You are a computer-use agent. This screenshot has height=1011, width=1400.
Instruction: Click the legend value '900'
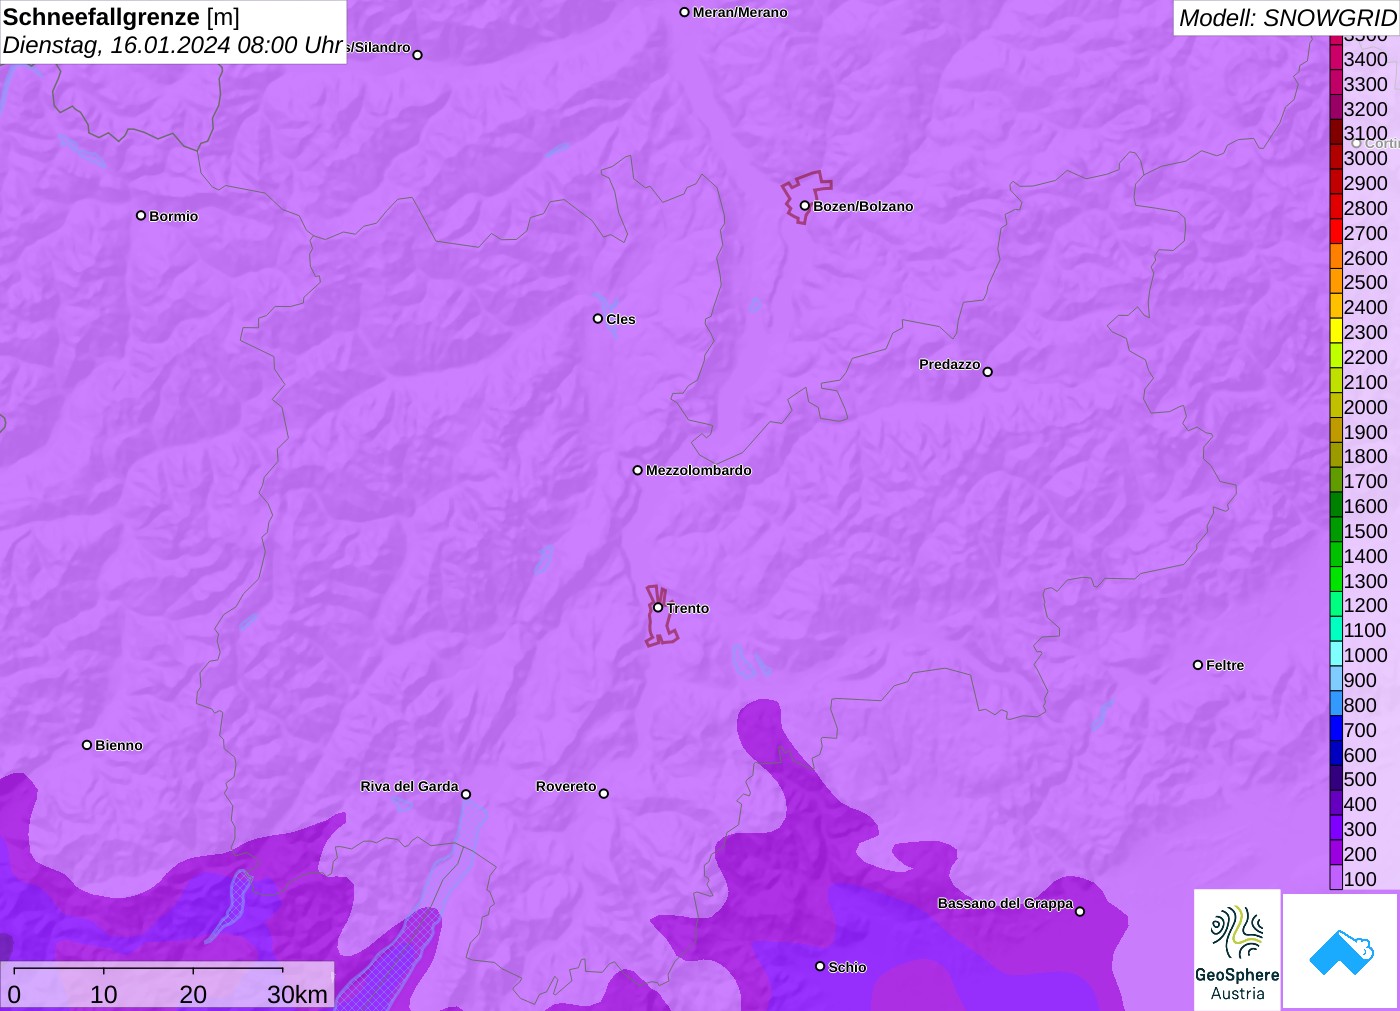pyautogui.click(x=1360, y=680)
